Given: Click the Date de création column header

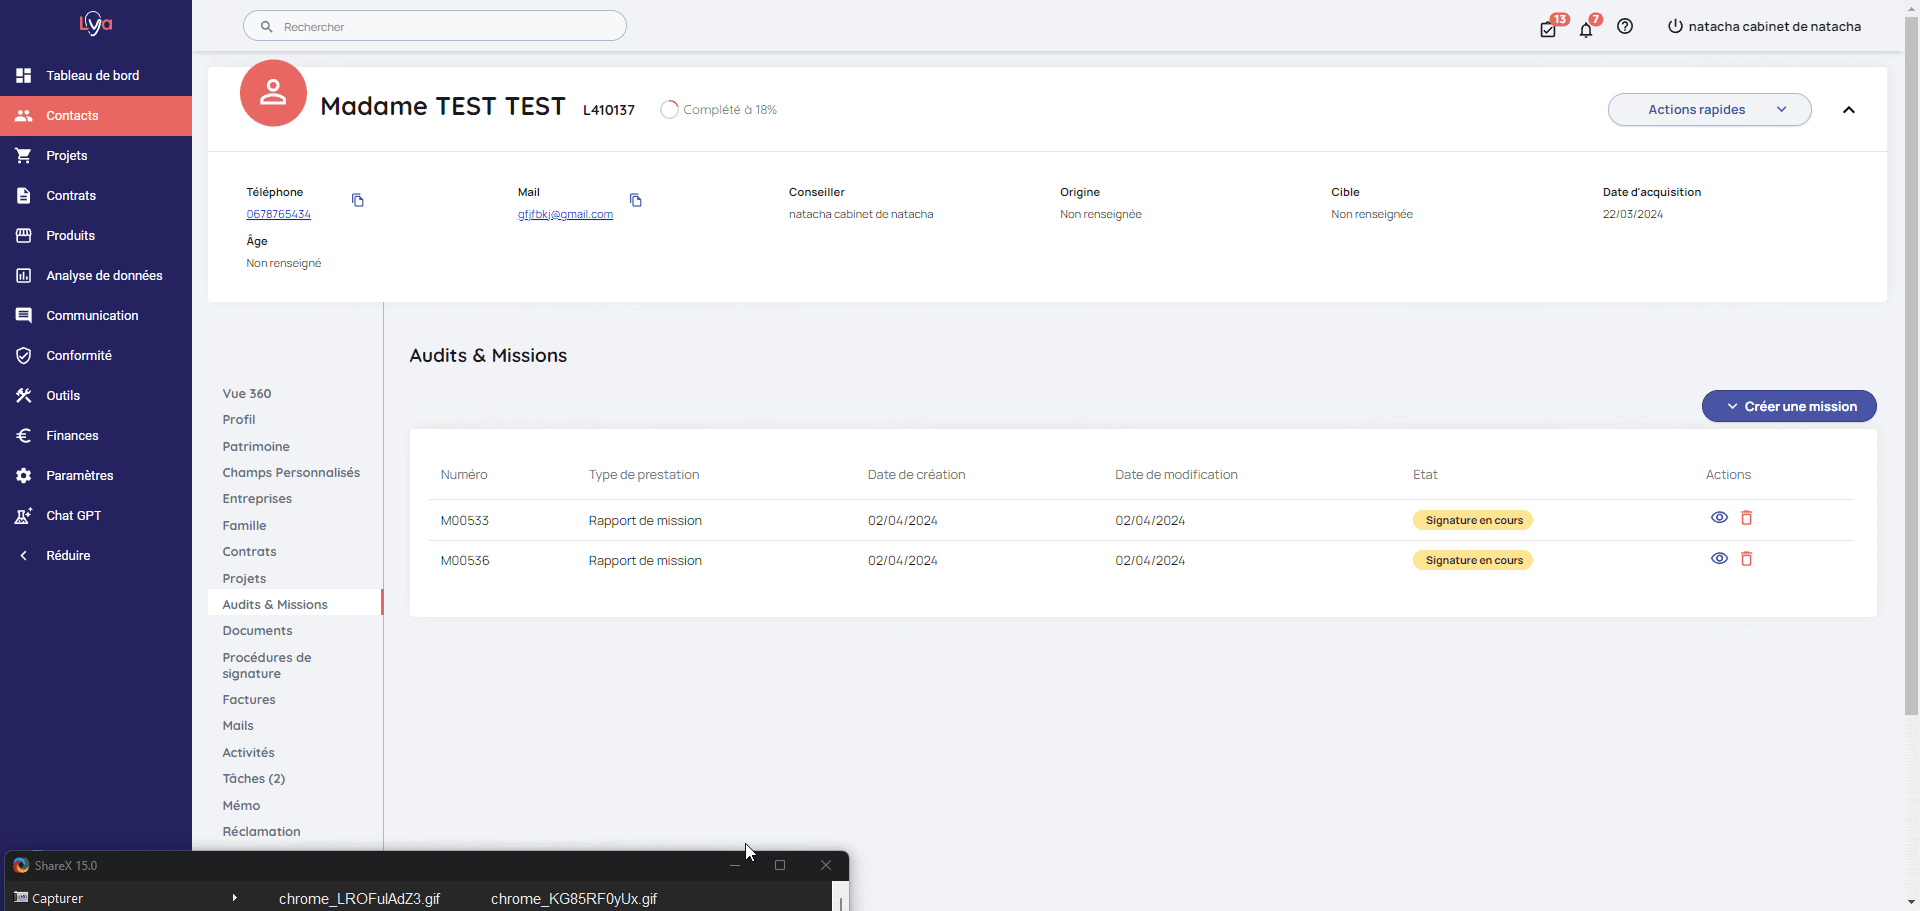Looking at the screenshot, I should coord(916,475).
